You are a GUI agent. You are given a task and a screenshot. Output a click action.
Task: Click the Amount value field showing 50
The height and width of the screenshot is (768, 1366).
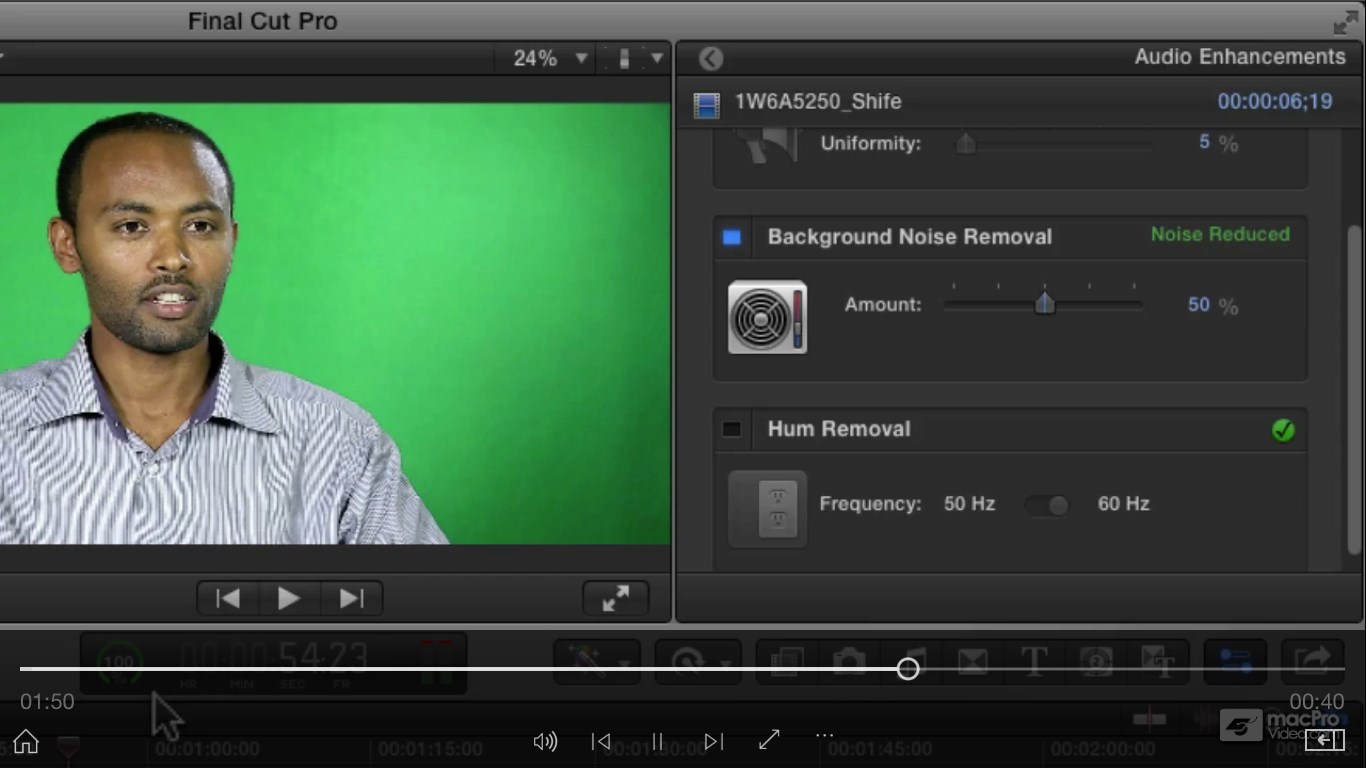(1199, 305)
